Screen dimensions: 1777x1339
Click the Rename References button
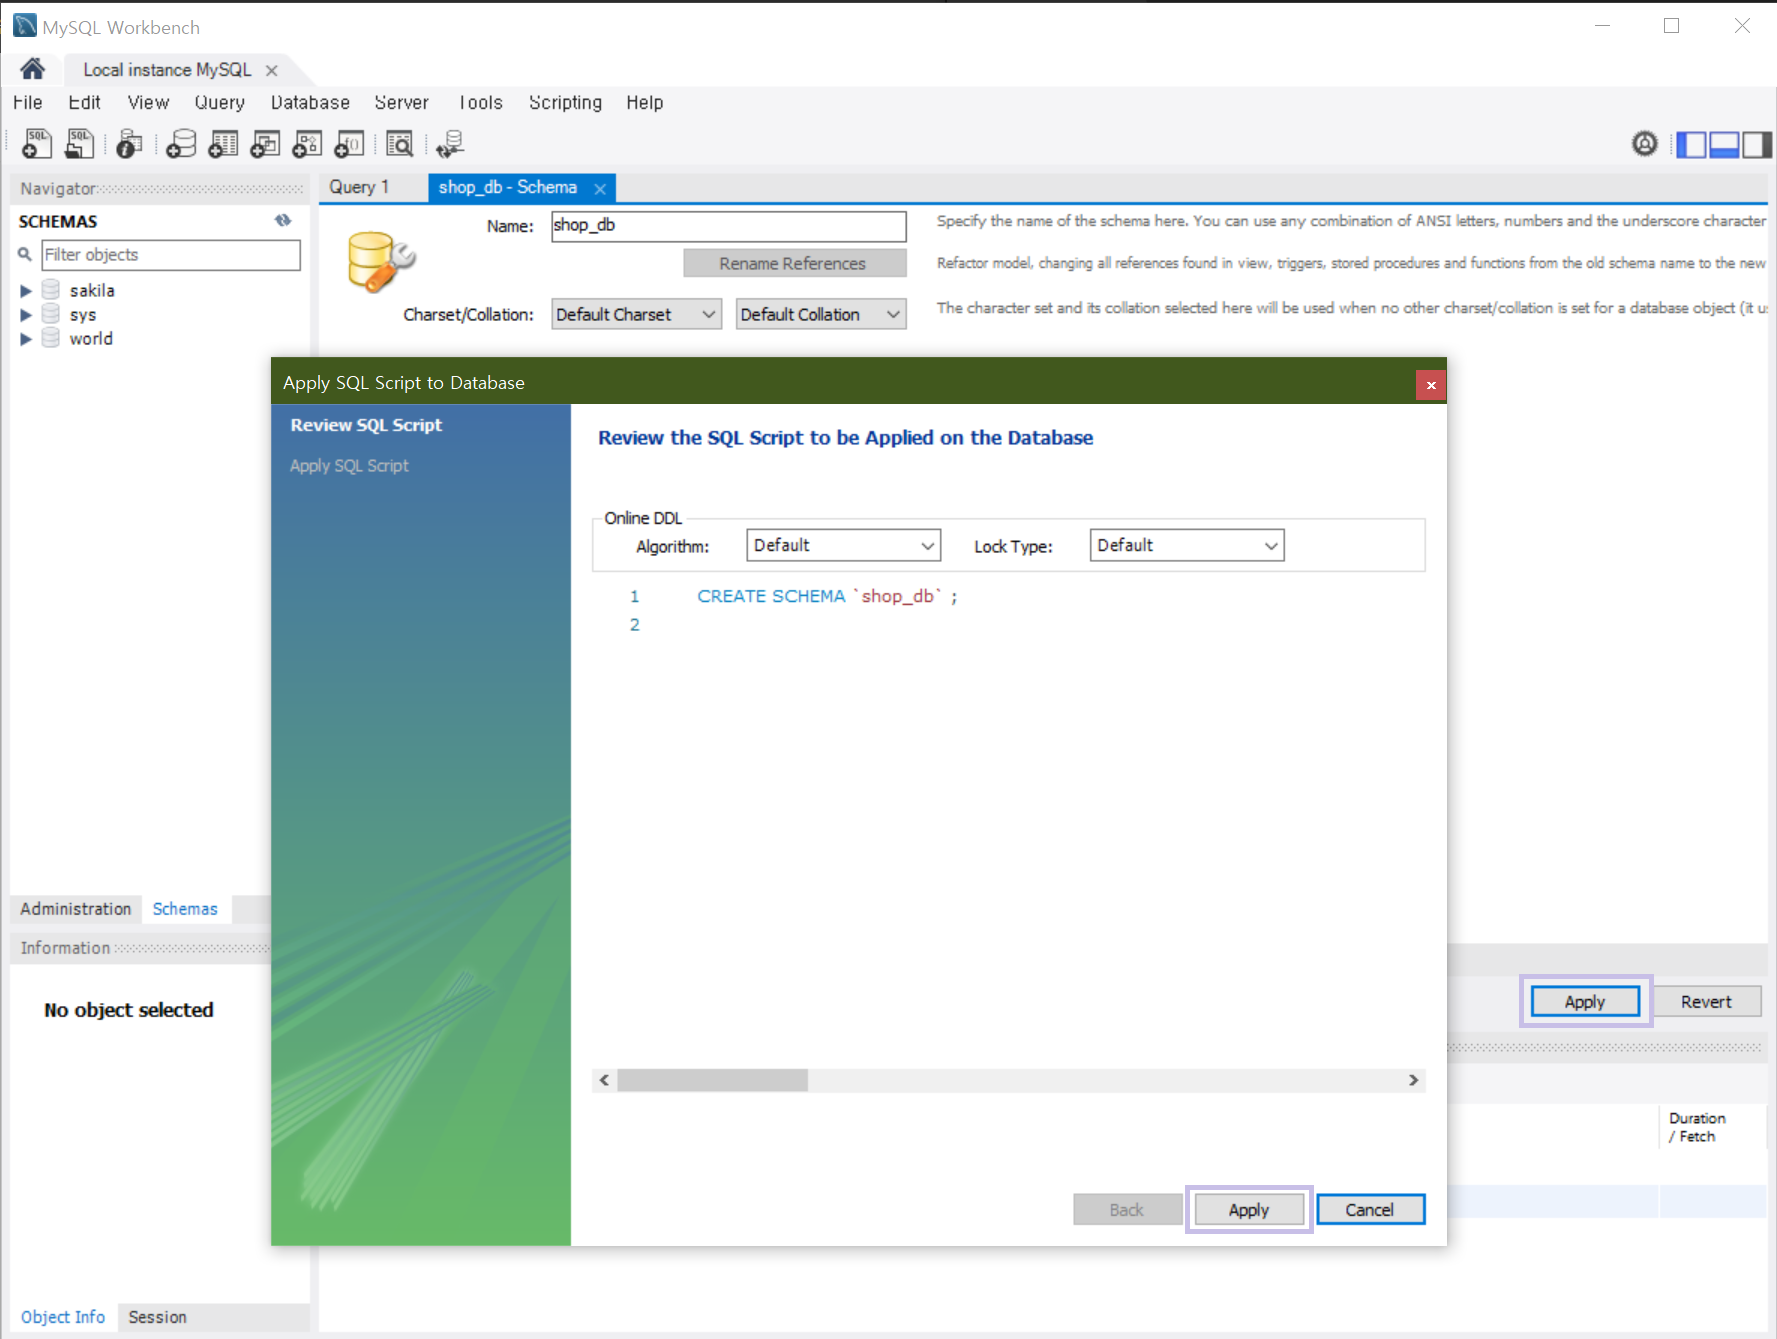coord(794,263)
